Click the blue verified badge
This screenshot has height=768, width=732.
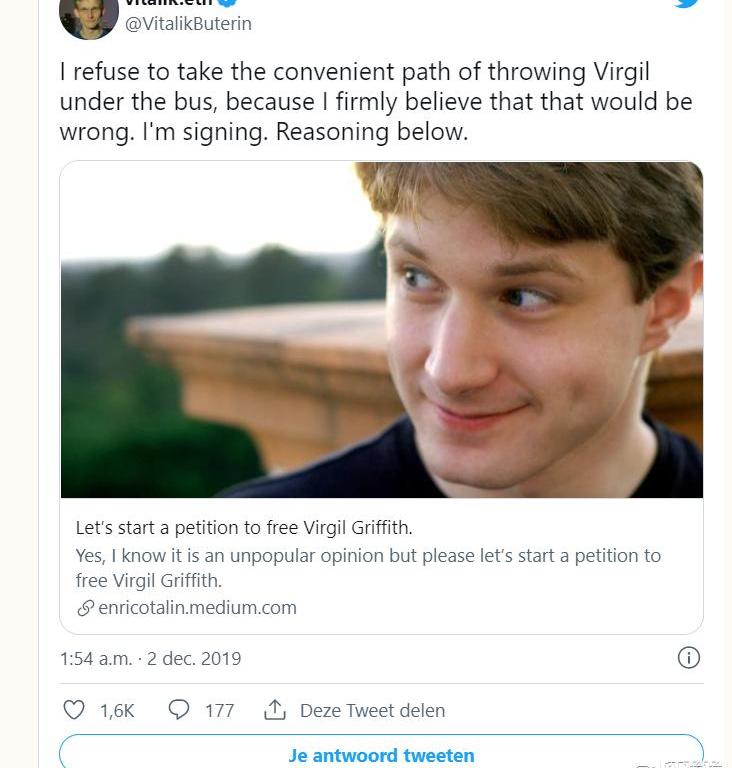228,2
